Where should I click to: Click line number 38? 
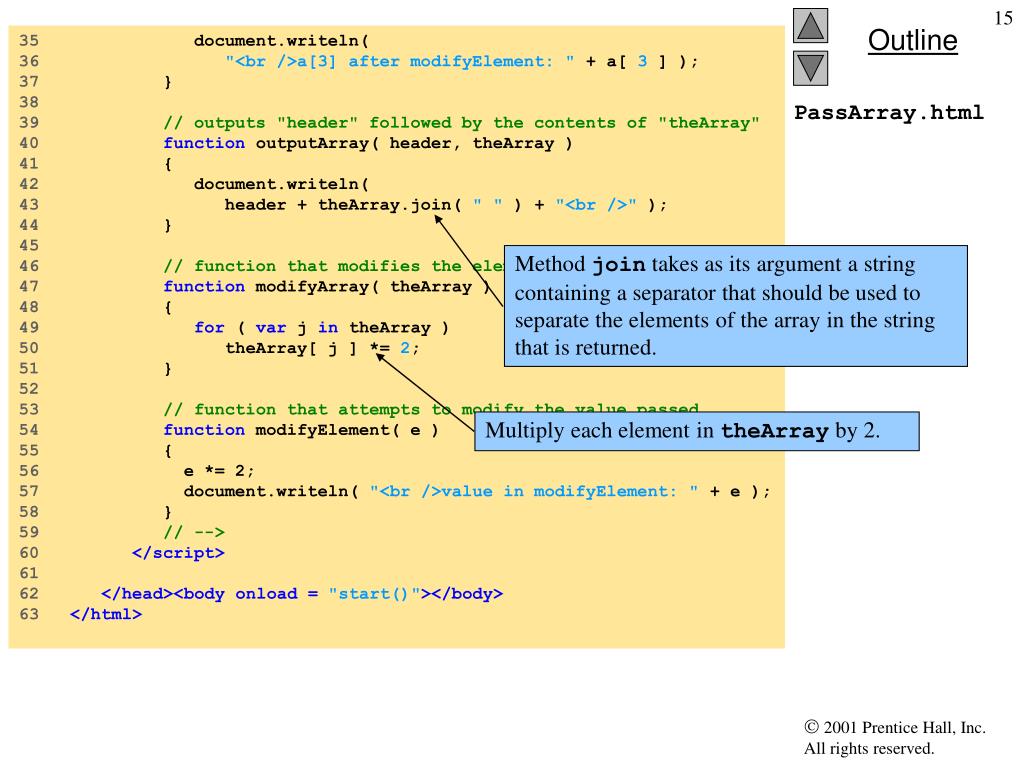(x=29, y=103)
